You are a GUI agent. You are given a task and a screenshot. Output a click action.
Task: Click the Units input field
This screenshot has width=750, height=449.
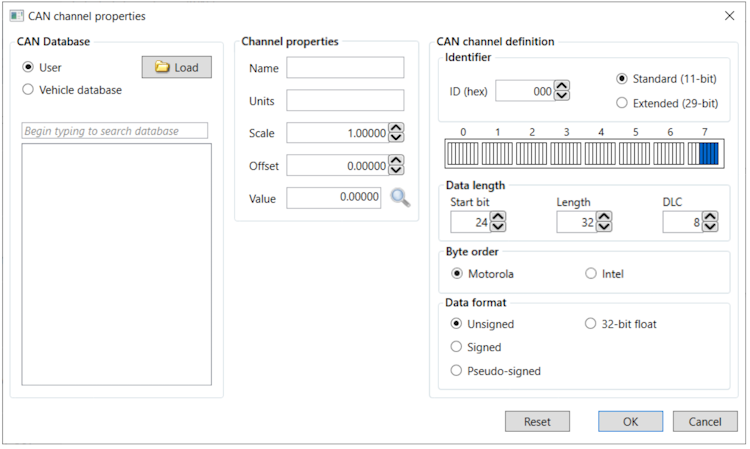tap(345, 100)
